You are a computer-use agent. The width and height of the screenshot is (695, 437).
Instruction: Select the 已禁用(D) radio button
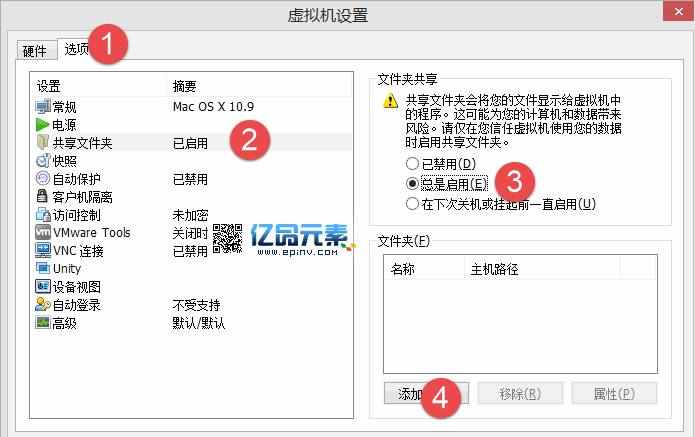pos(412,163)
